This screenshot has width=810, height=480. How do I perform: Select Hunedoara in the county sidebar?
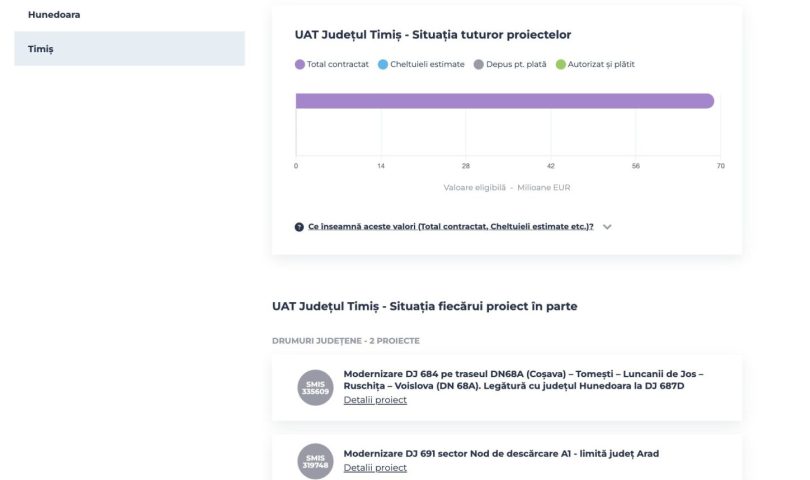pyautogui.click(x=54, y=15)
